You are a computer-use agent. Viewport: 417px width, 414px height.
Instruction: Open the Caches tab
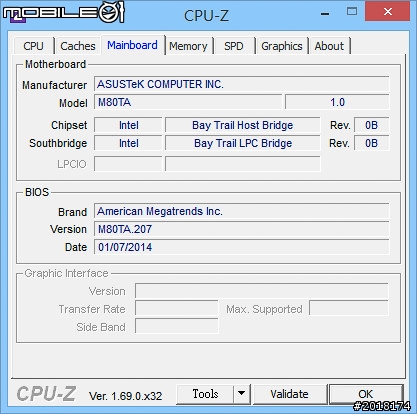pyautogui.click(x=78, y=46)
